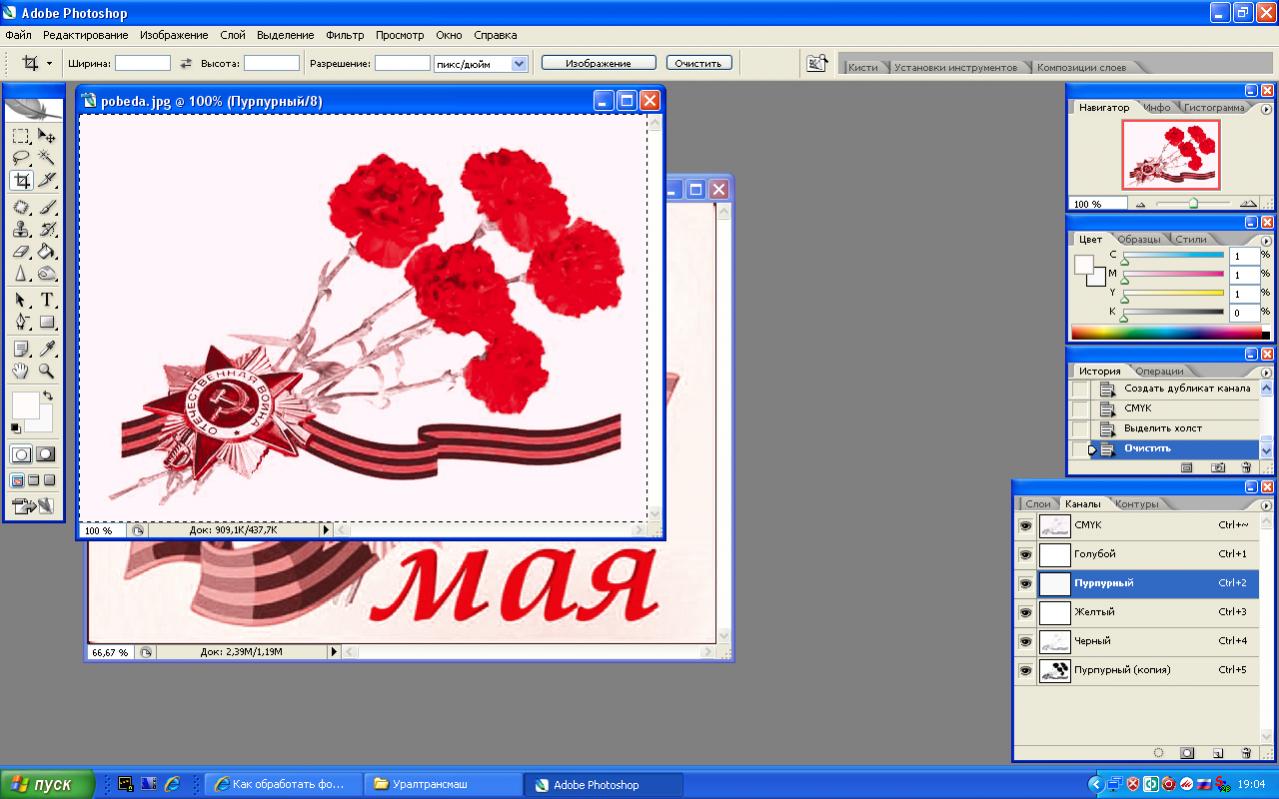The width and height of the screenshot is (1279, 799).
Task: Select the Slice tool
Action: pos(46,180)
